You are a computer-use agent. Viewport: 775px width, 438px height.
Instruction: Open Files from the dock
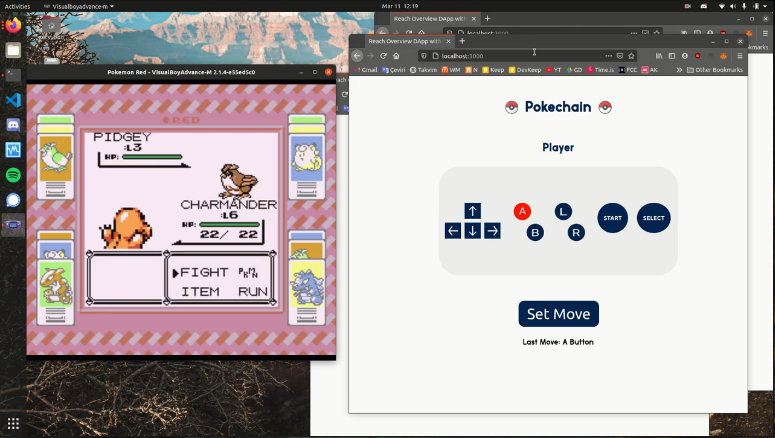point(13,50)
